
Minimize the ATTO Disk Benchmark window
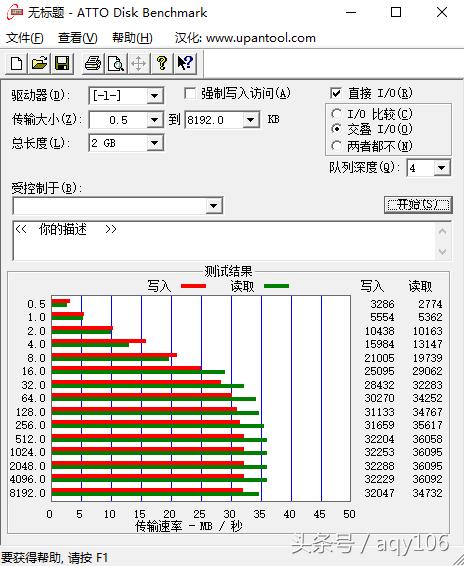pyautogui.click(x=351, y=13)
